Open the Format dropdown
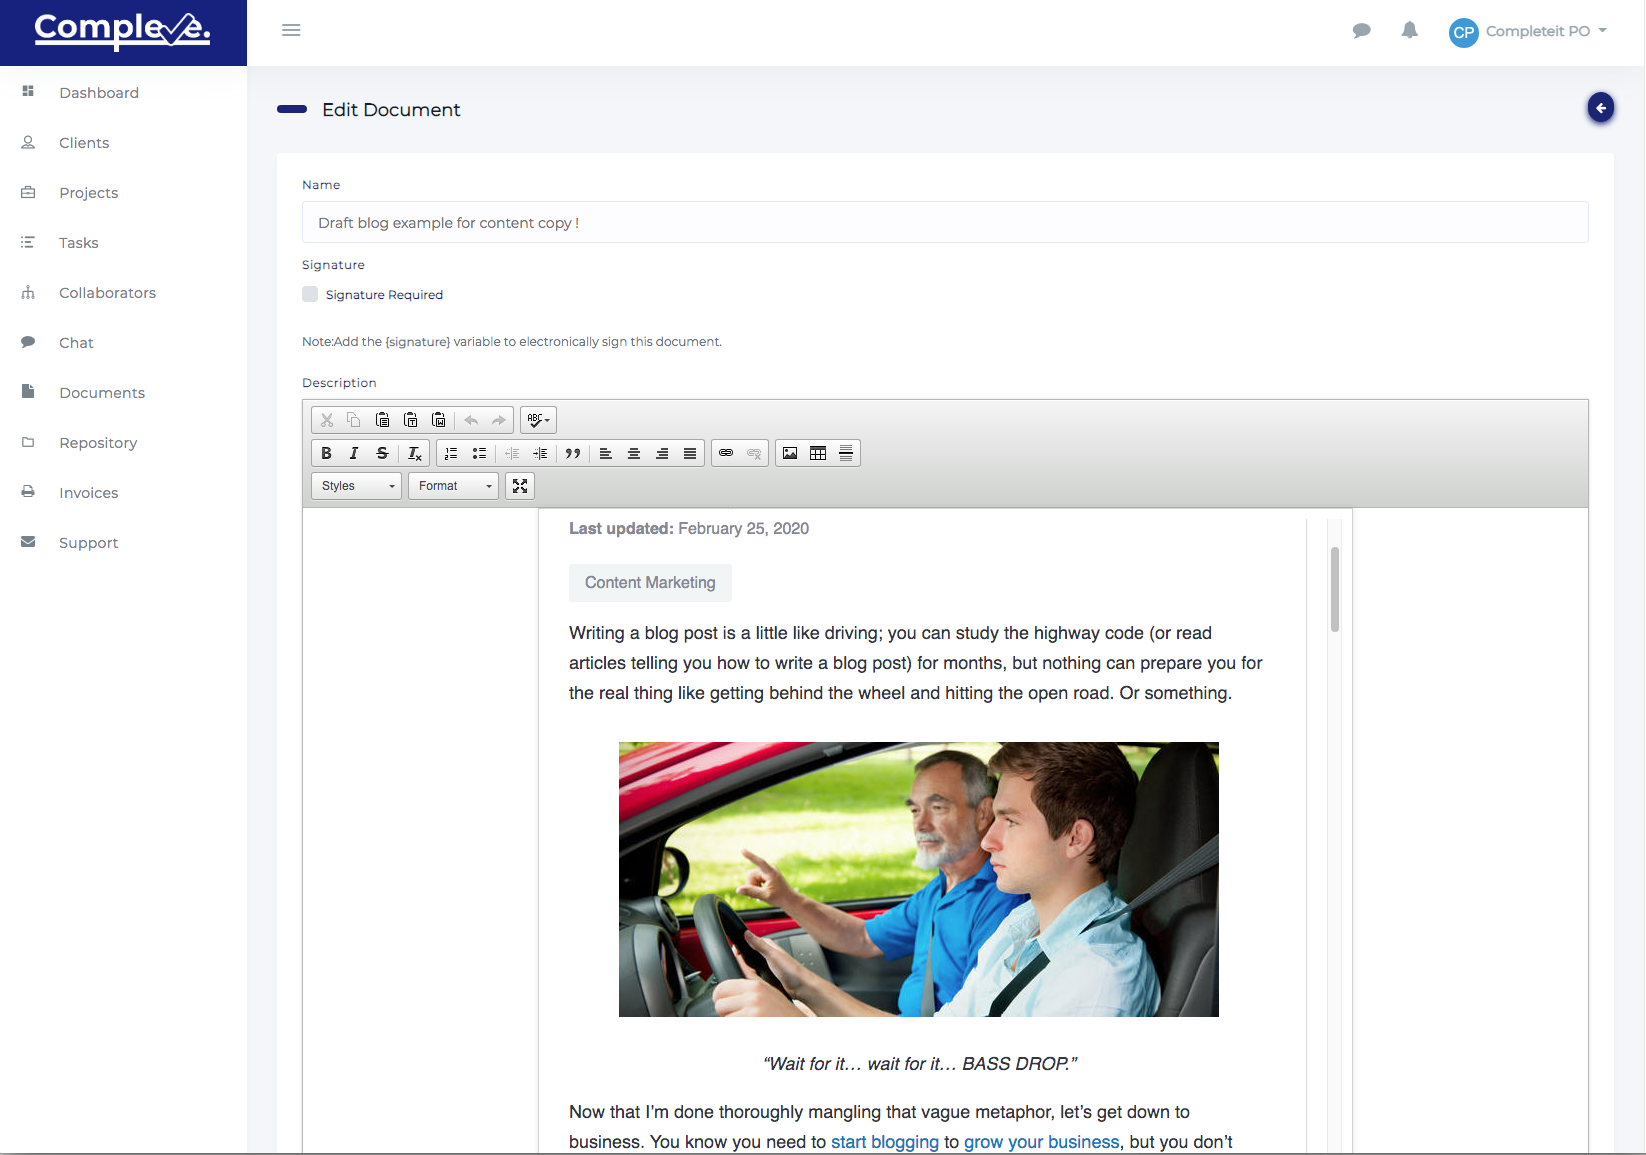The width and height of the screenshot is (1646, 1155). click(x=454, y=486)
